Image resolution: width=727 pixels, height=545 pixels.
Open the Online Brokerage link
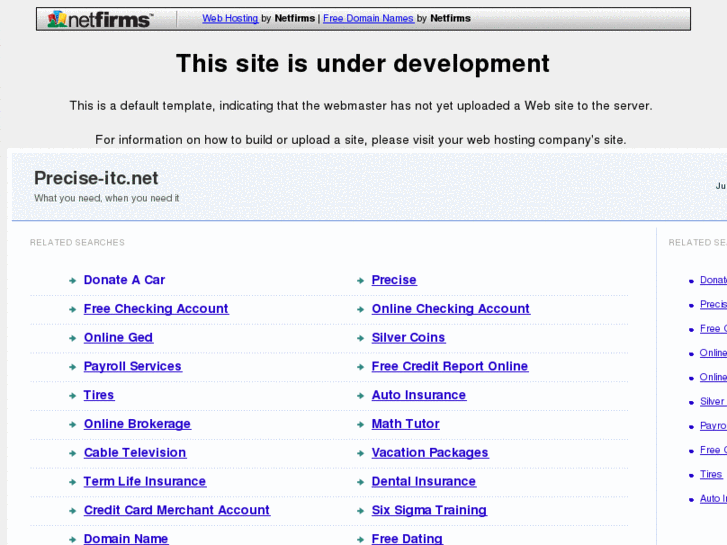pos(137,424)
